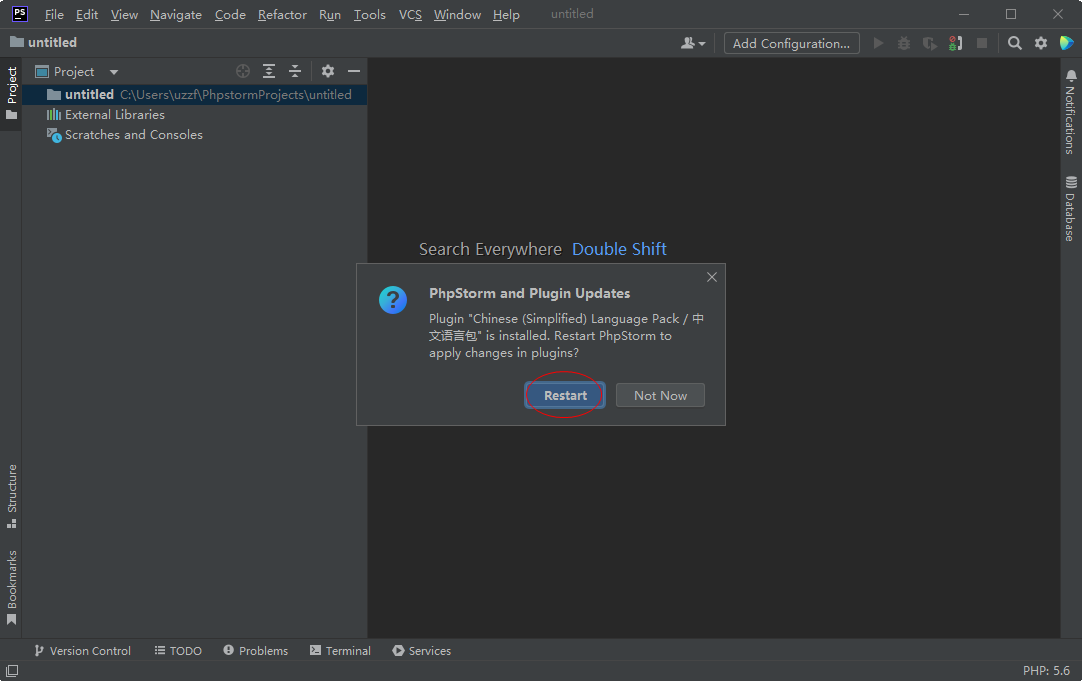Open the Bookmarks tool window
The width and height of the screenshot is (1082, 681).
(12, 587)
